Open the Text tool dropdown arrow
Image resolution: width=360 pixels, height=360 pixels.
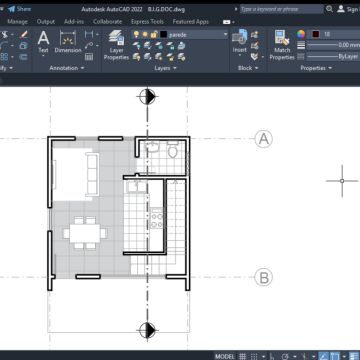[x=43, y=56]
